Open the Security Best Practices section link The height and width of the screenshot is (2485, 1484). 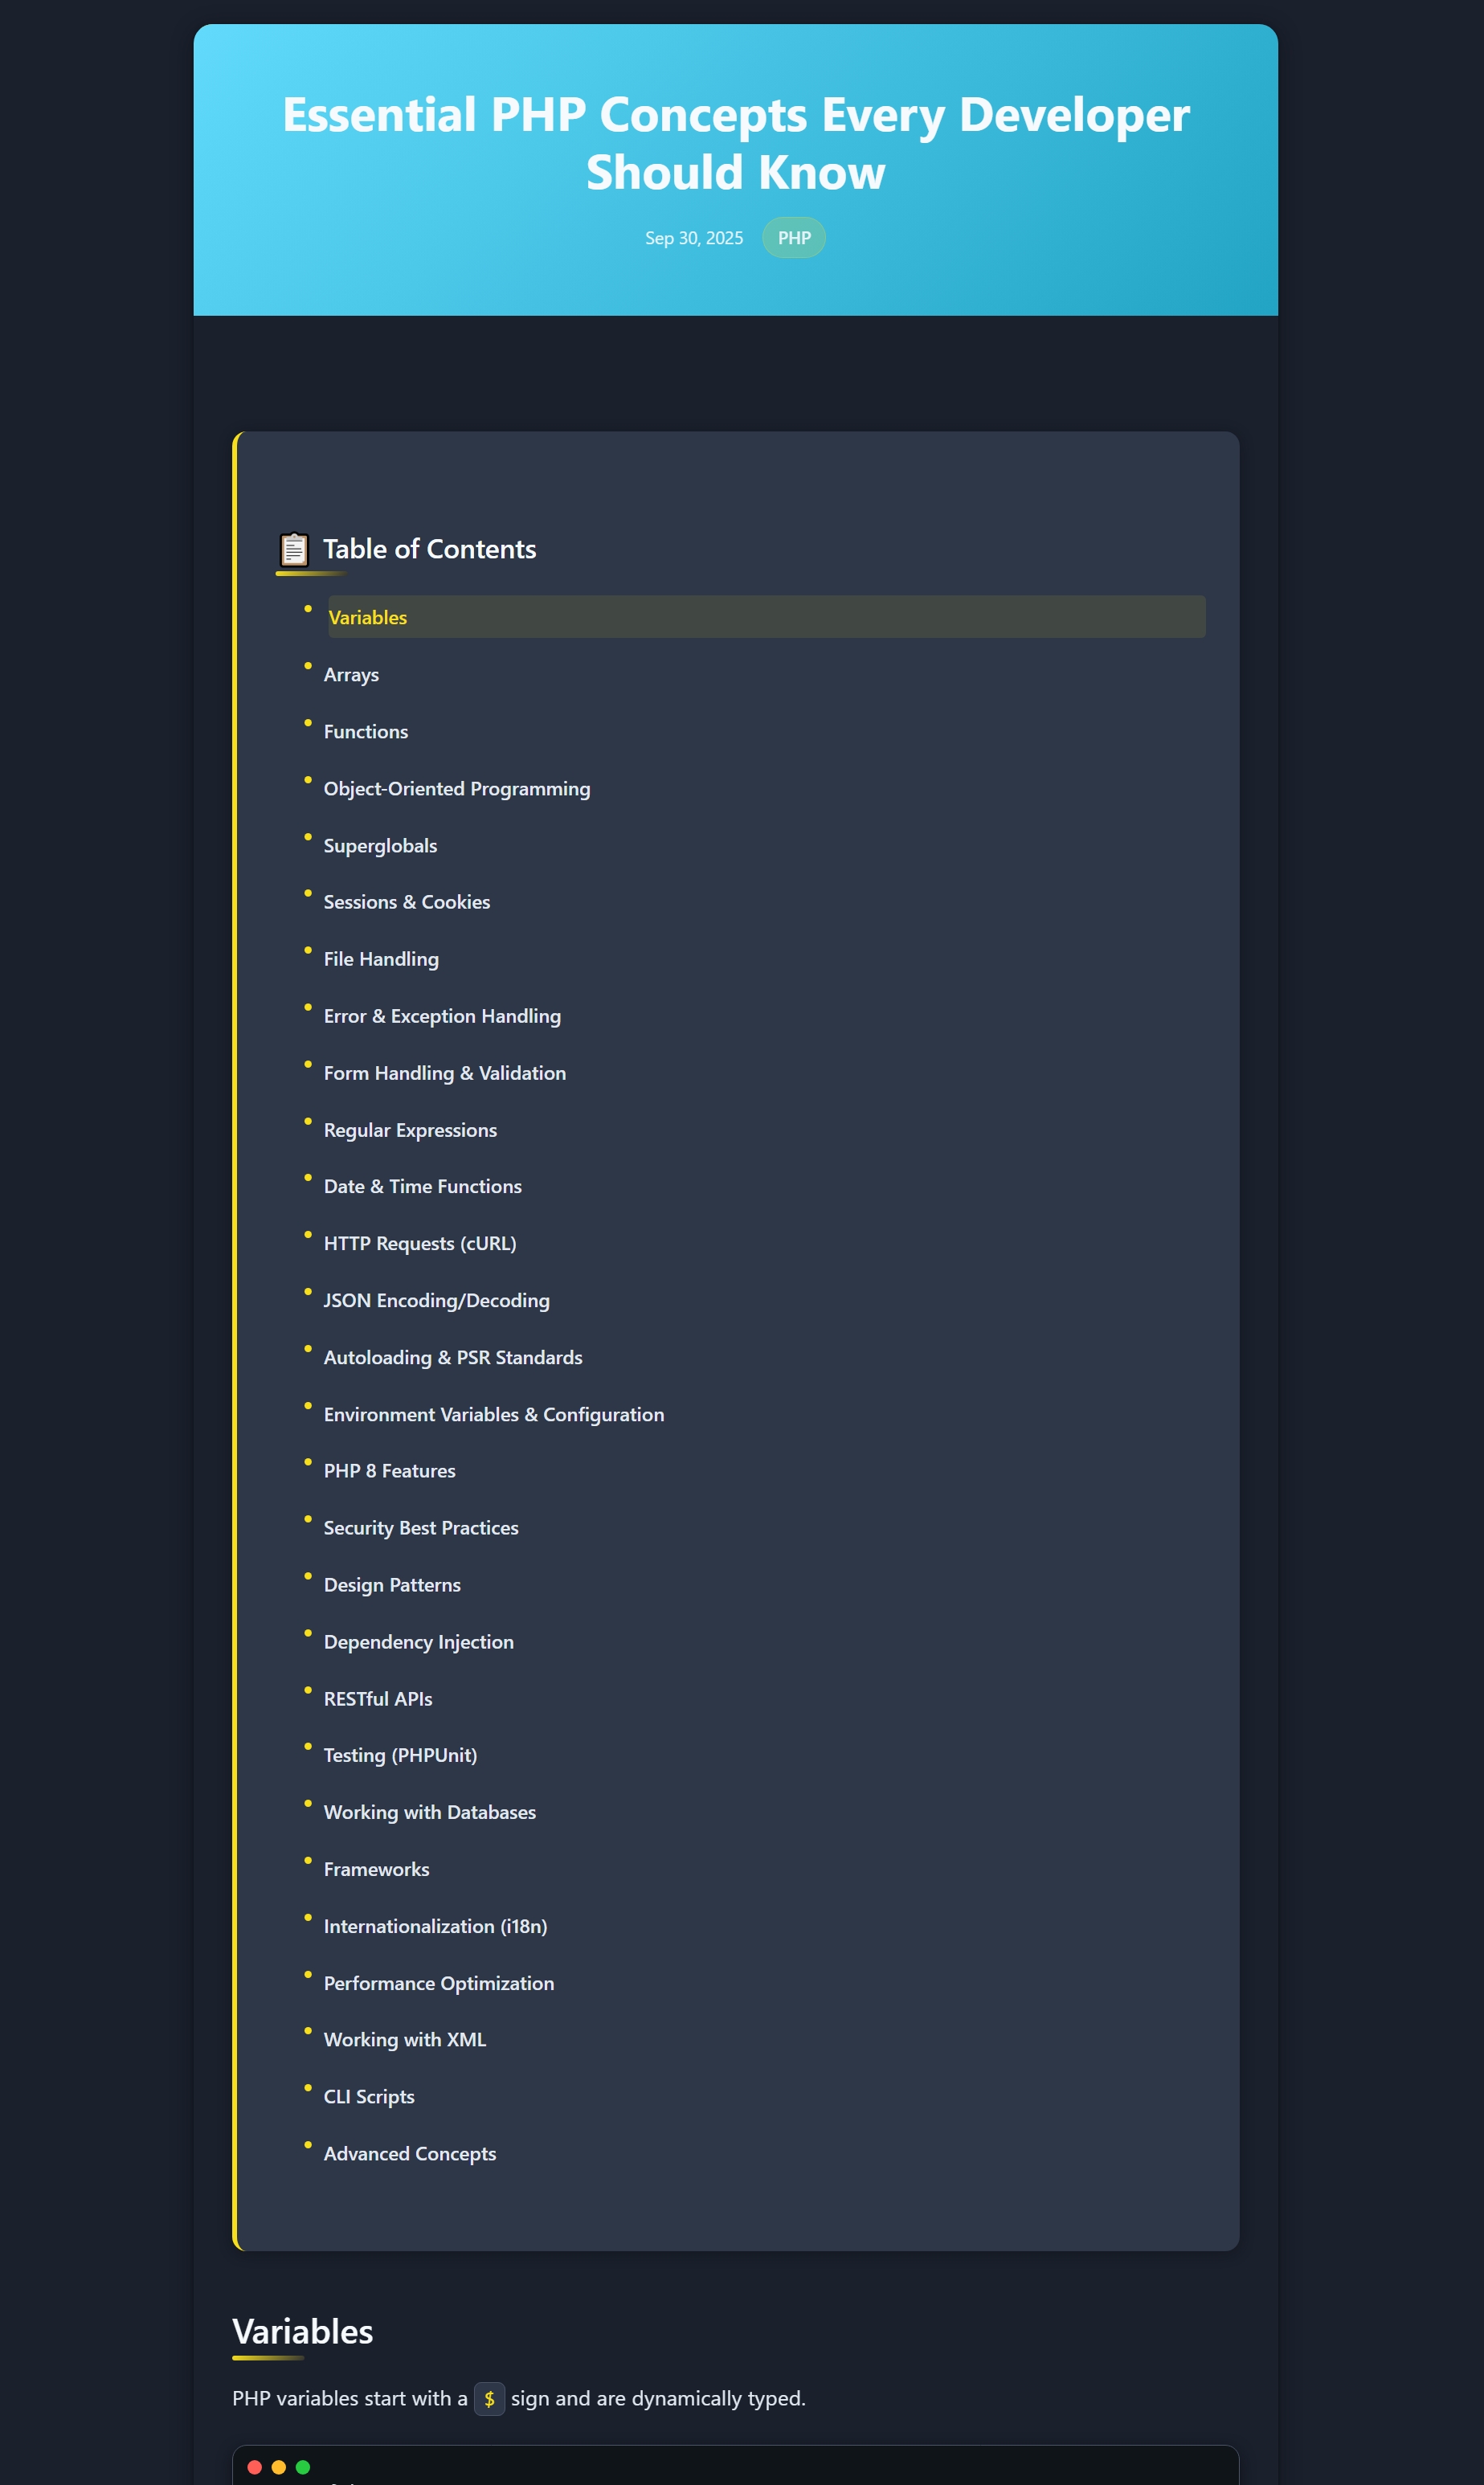[x=420, y=1527]
